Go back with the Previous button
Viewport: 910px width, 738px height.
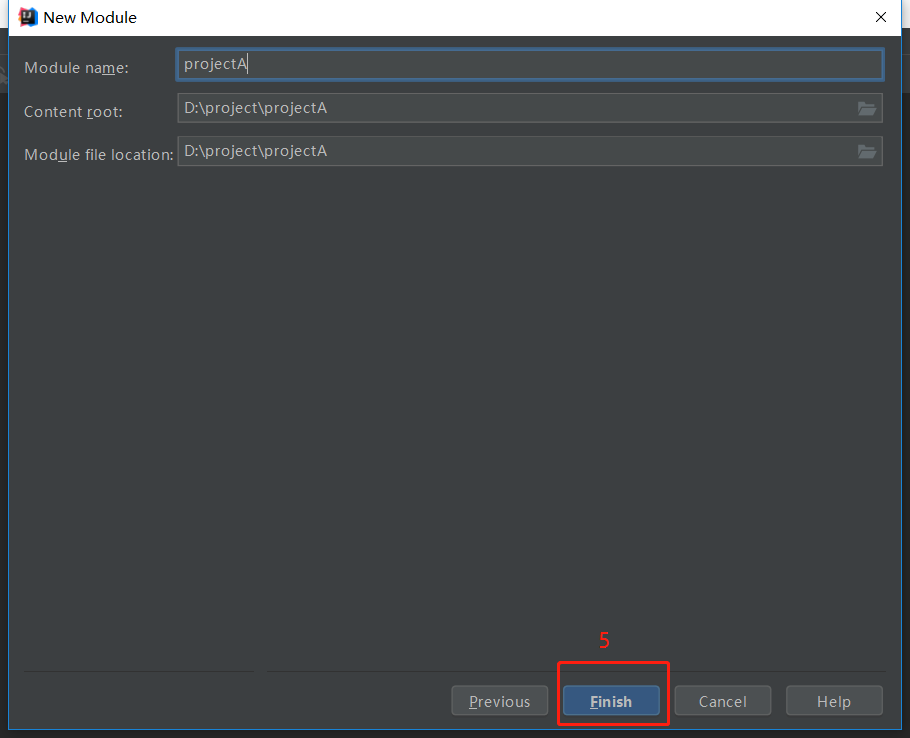(500, 701)
